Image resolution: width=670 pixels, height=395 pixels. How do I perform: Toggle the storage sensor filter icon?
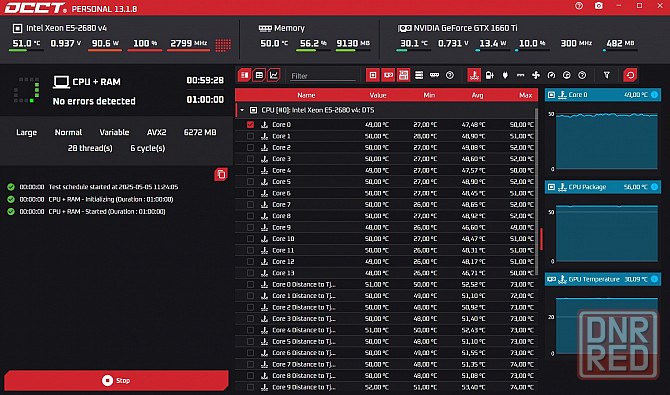(x=419, y=75)
